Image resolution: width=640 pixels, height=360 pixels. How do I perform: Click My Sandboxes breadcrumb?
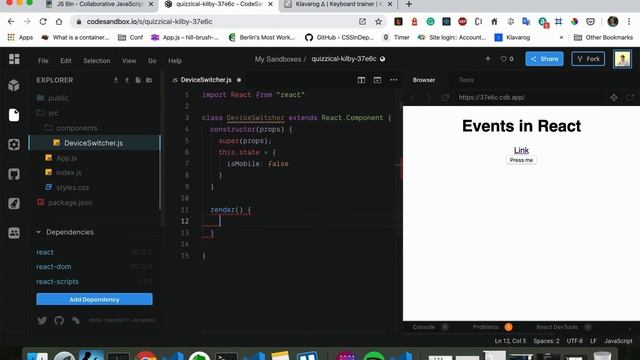click(278, 59)
